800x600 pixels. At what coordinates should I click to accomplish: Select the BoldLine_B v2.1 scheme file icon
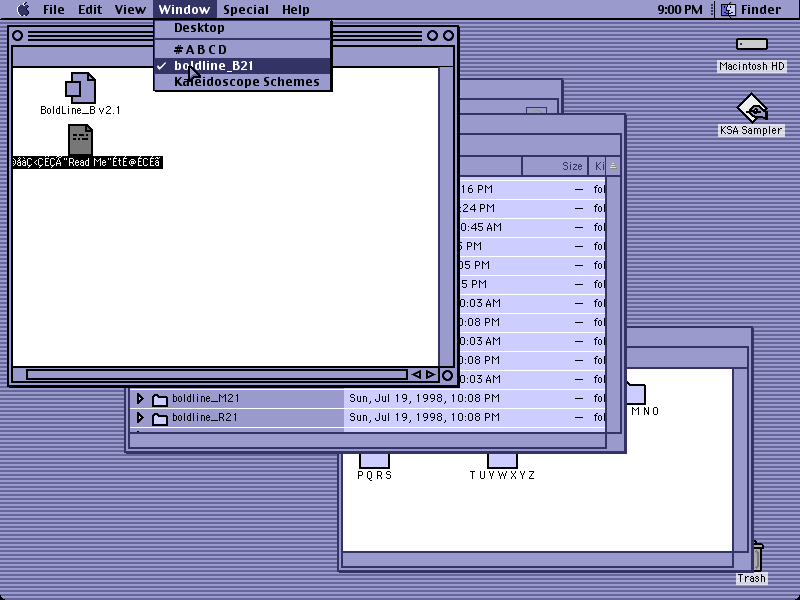click(x=81, y=87)
